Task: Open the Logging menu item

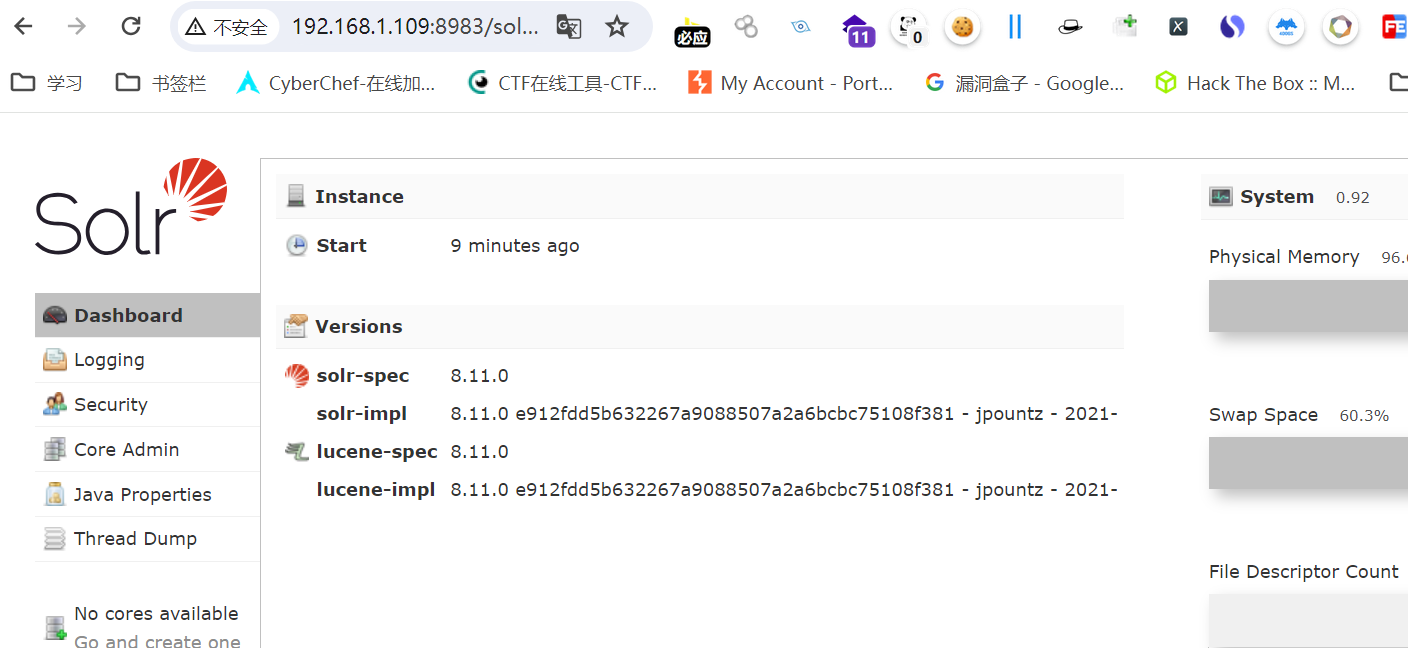Action: (147, 360)
